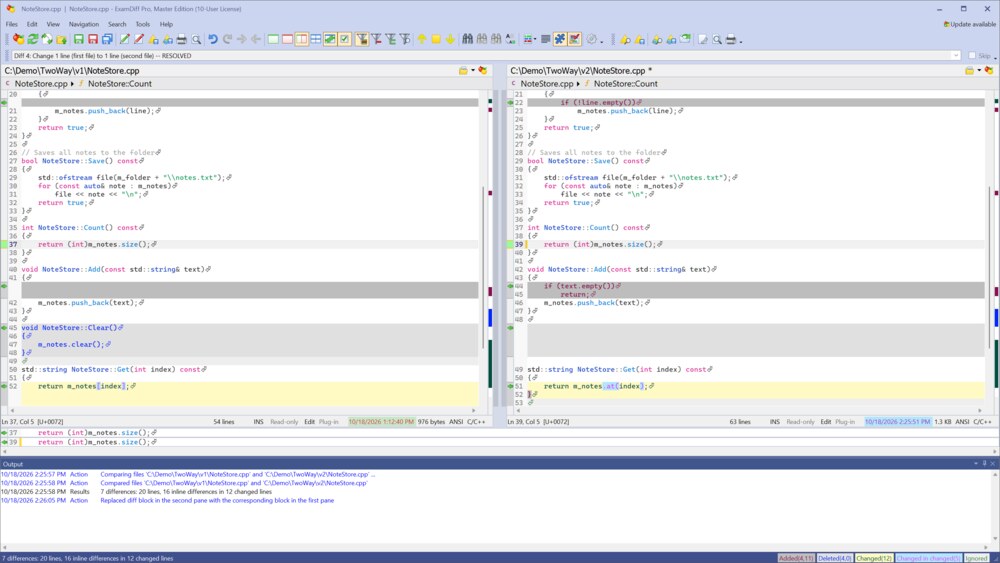Click the left pane breadcrumb arrow after NoteStore.cpp

tap(72, 84)
